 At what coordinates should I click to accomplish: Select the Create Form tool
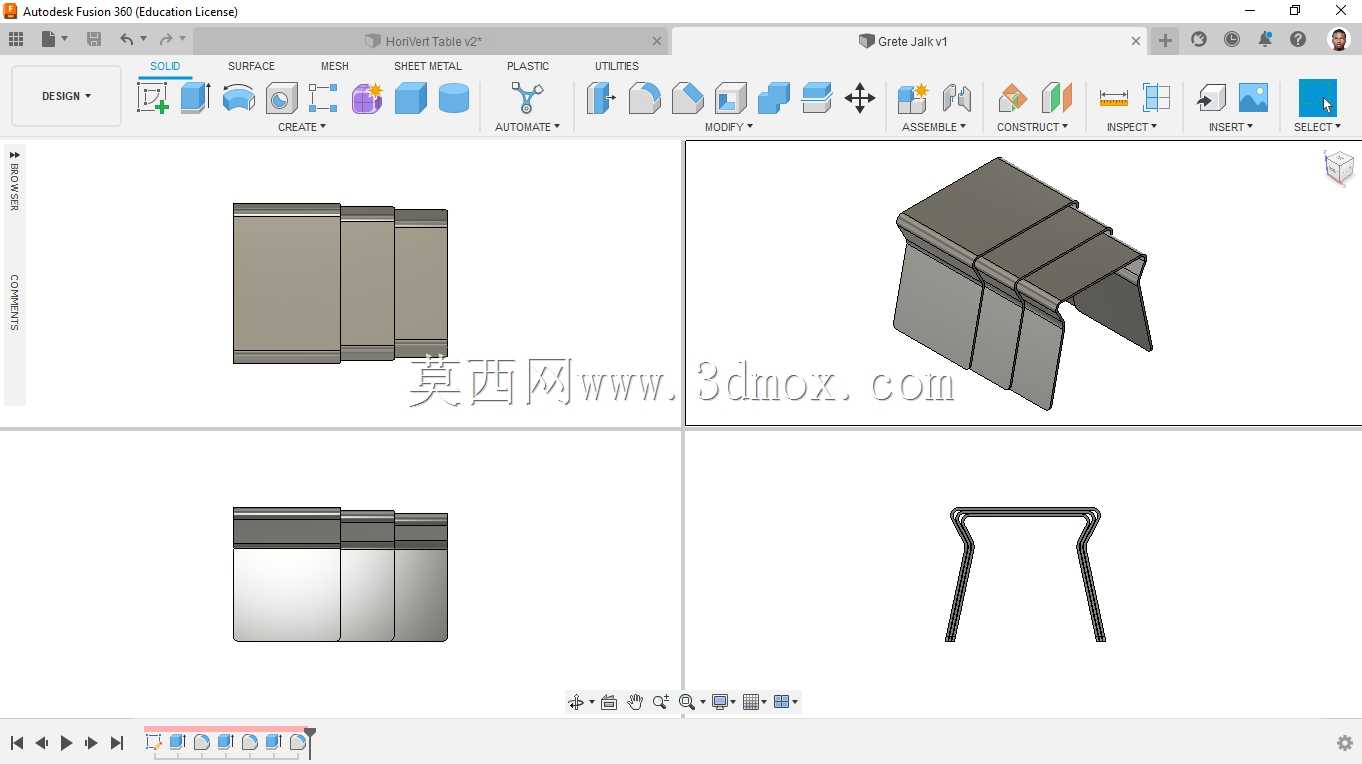click(367, 98)
